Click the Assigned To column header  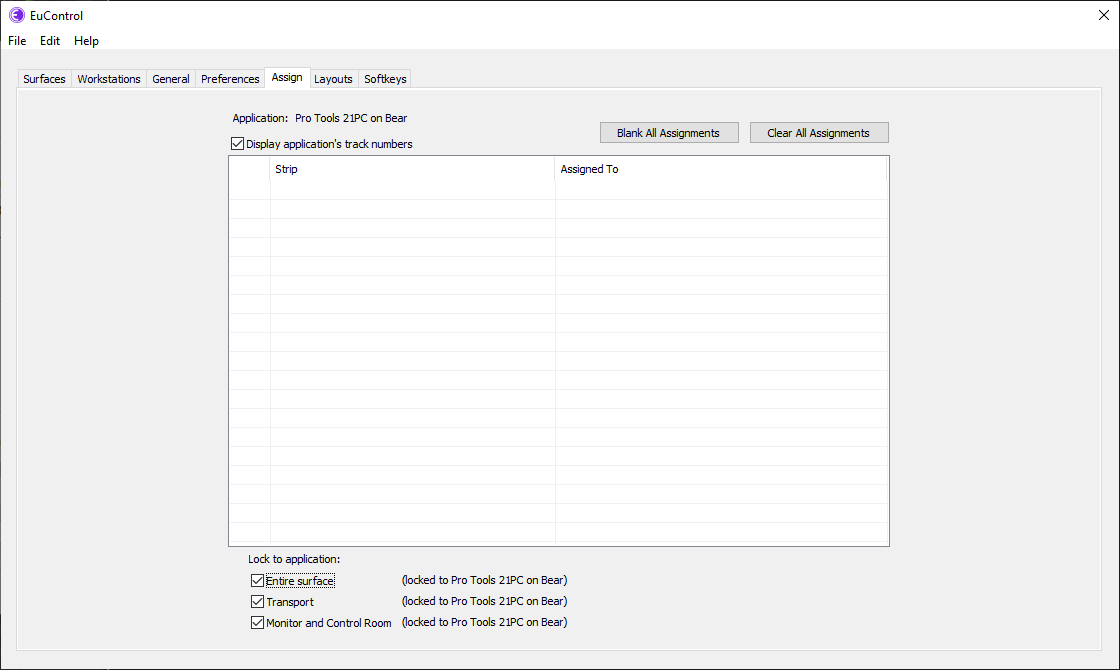pos(720,170)
